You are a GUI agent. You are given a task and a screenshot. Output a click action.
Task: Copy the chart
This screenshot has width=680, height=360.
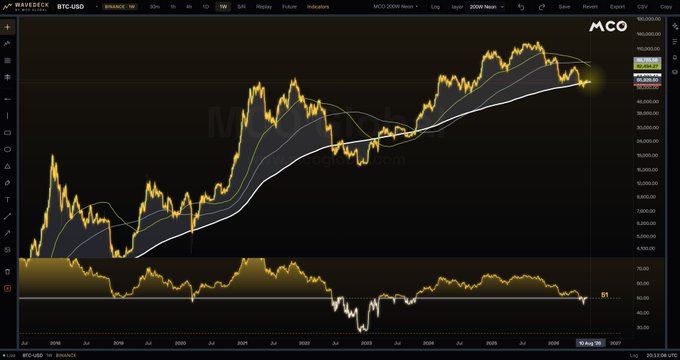666,7
